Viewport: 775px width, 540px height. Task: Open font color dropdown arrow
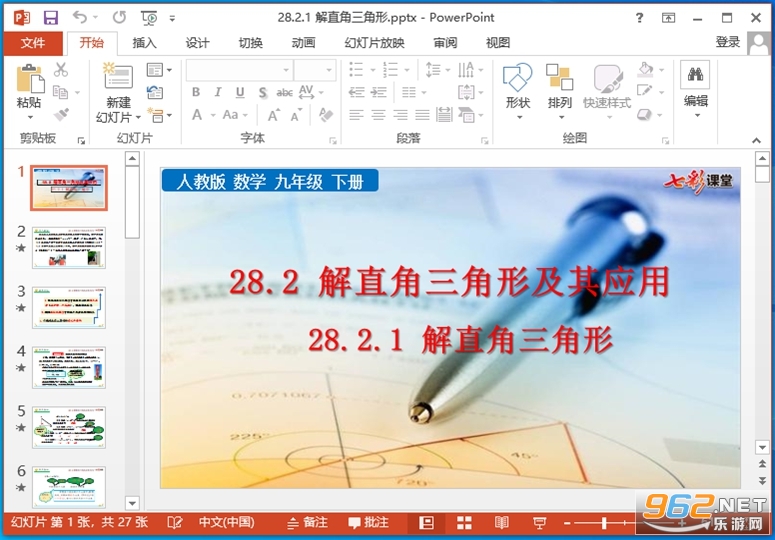[213, 115]
